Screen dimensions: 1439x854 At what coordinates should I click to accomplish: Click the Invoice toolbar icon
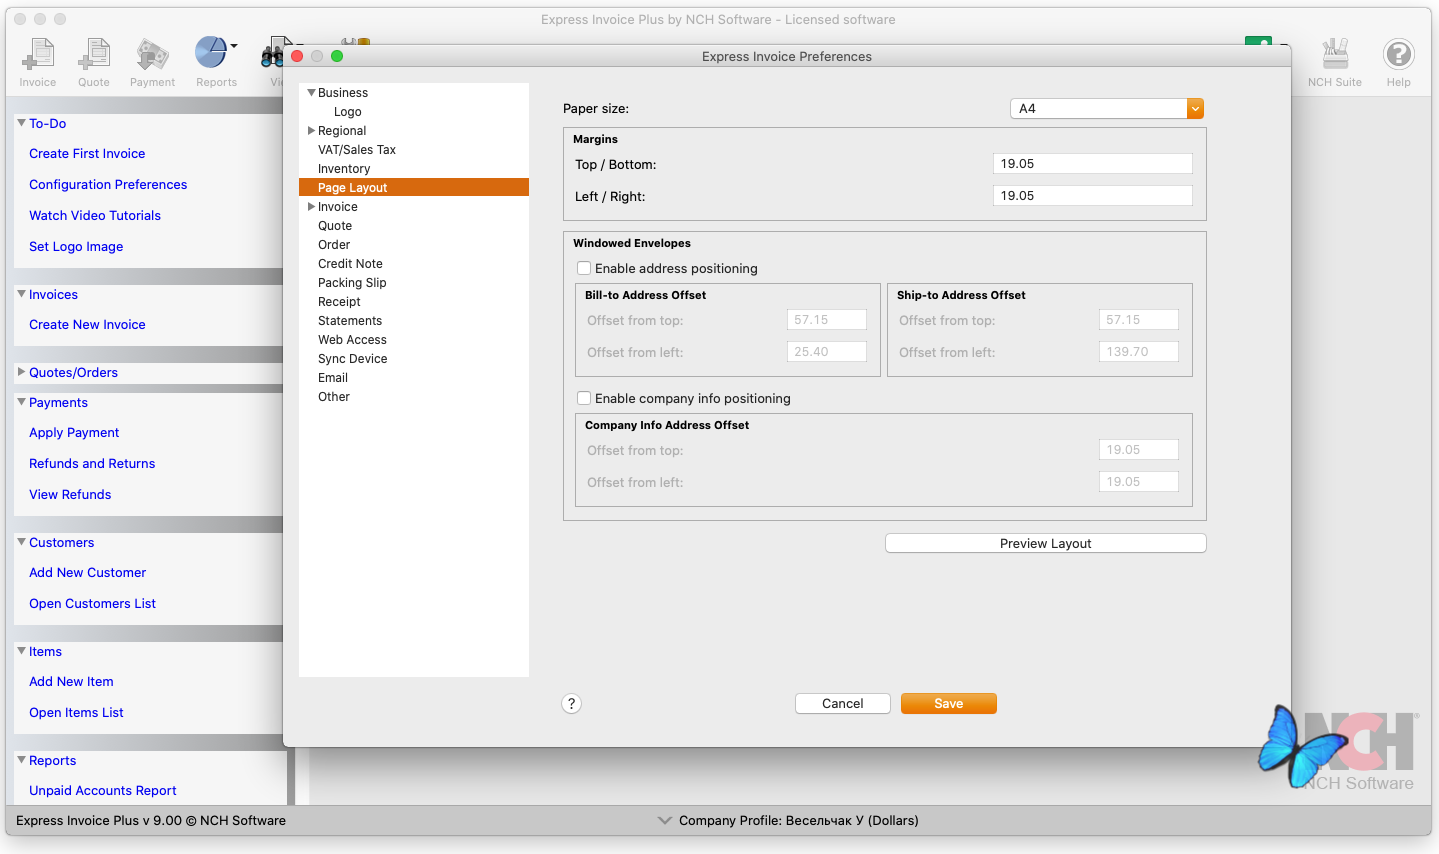point(38,63)
